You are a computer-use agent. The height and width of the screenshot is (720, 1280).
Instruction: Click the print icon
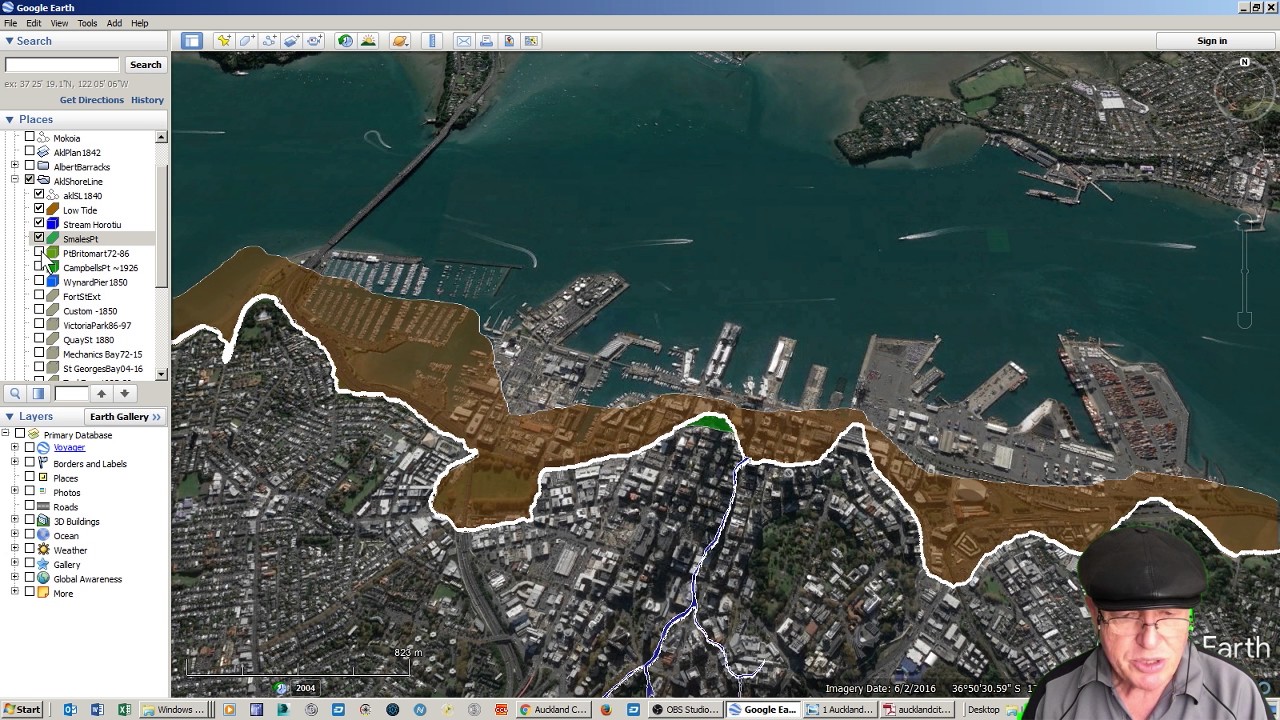486,41
